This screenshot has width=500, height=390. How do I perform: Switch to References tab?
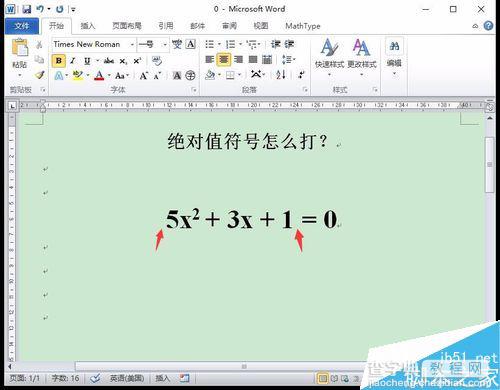pyautogui.click(x=166, y=26)
